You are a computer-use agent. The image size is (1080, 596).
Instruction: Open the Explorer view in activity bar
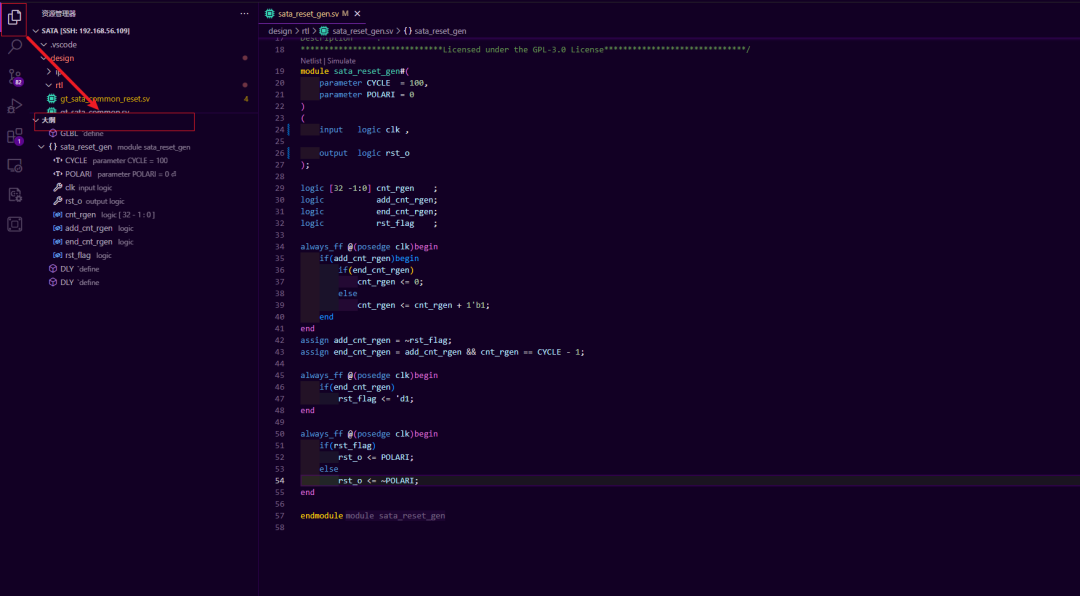15,17
